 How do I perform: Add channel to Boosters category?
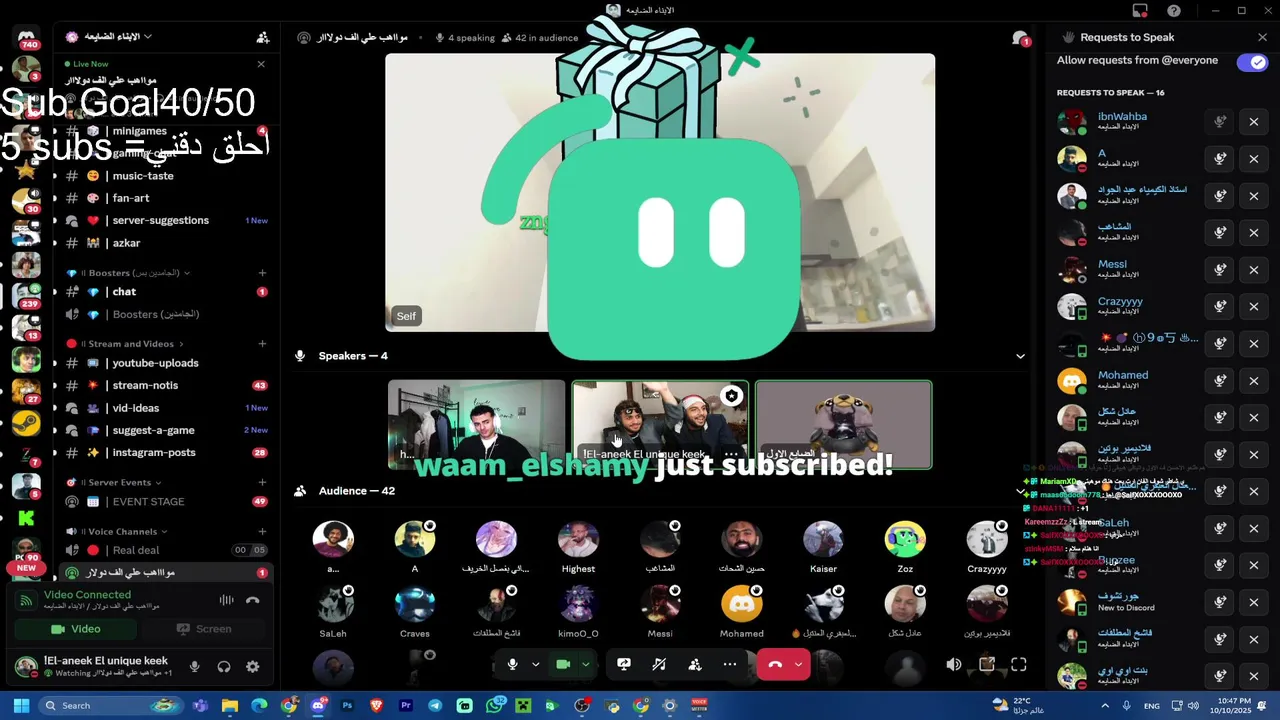262,272
